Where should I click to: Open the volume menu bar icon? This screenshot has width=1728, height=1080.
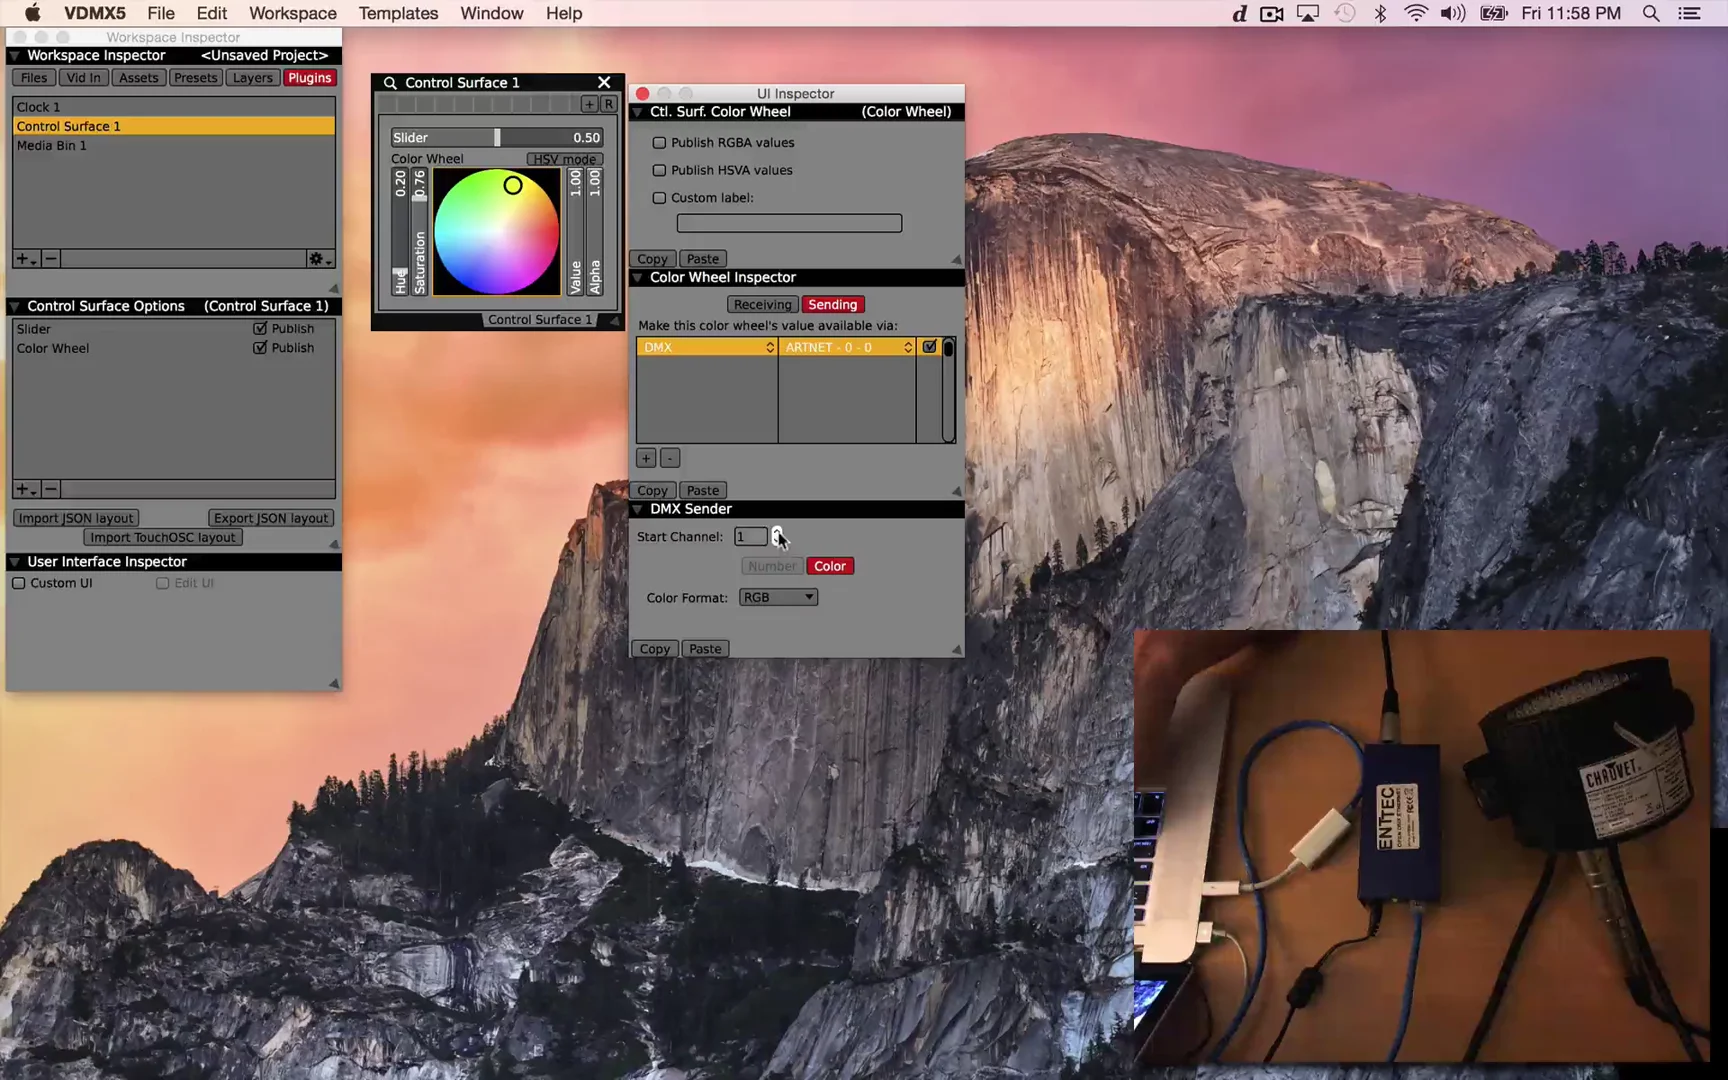click(1452, 13)
